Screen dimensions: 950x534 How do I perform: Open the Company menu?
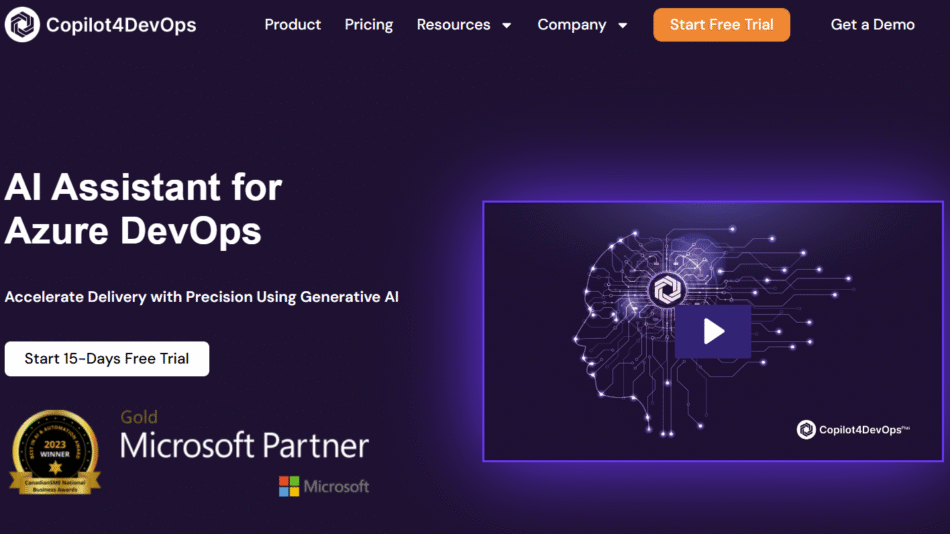pos(572,25)
